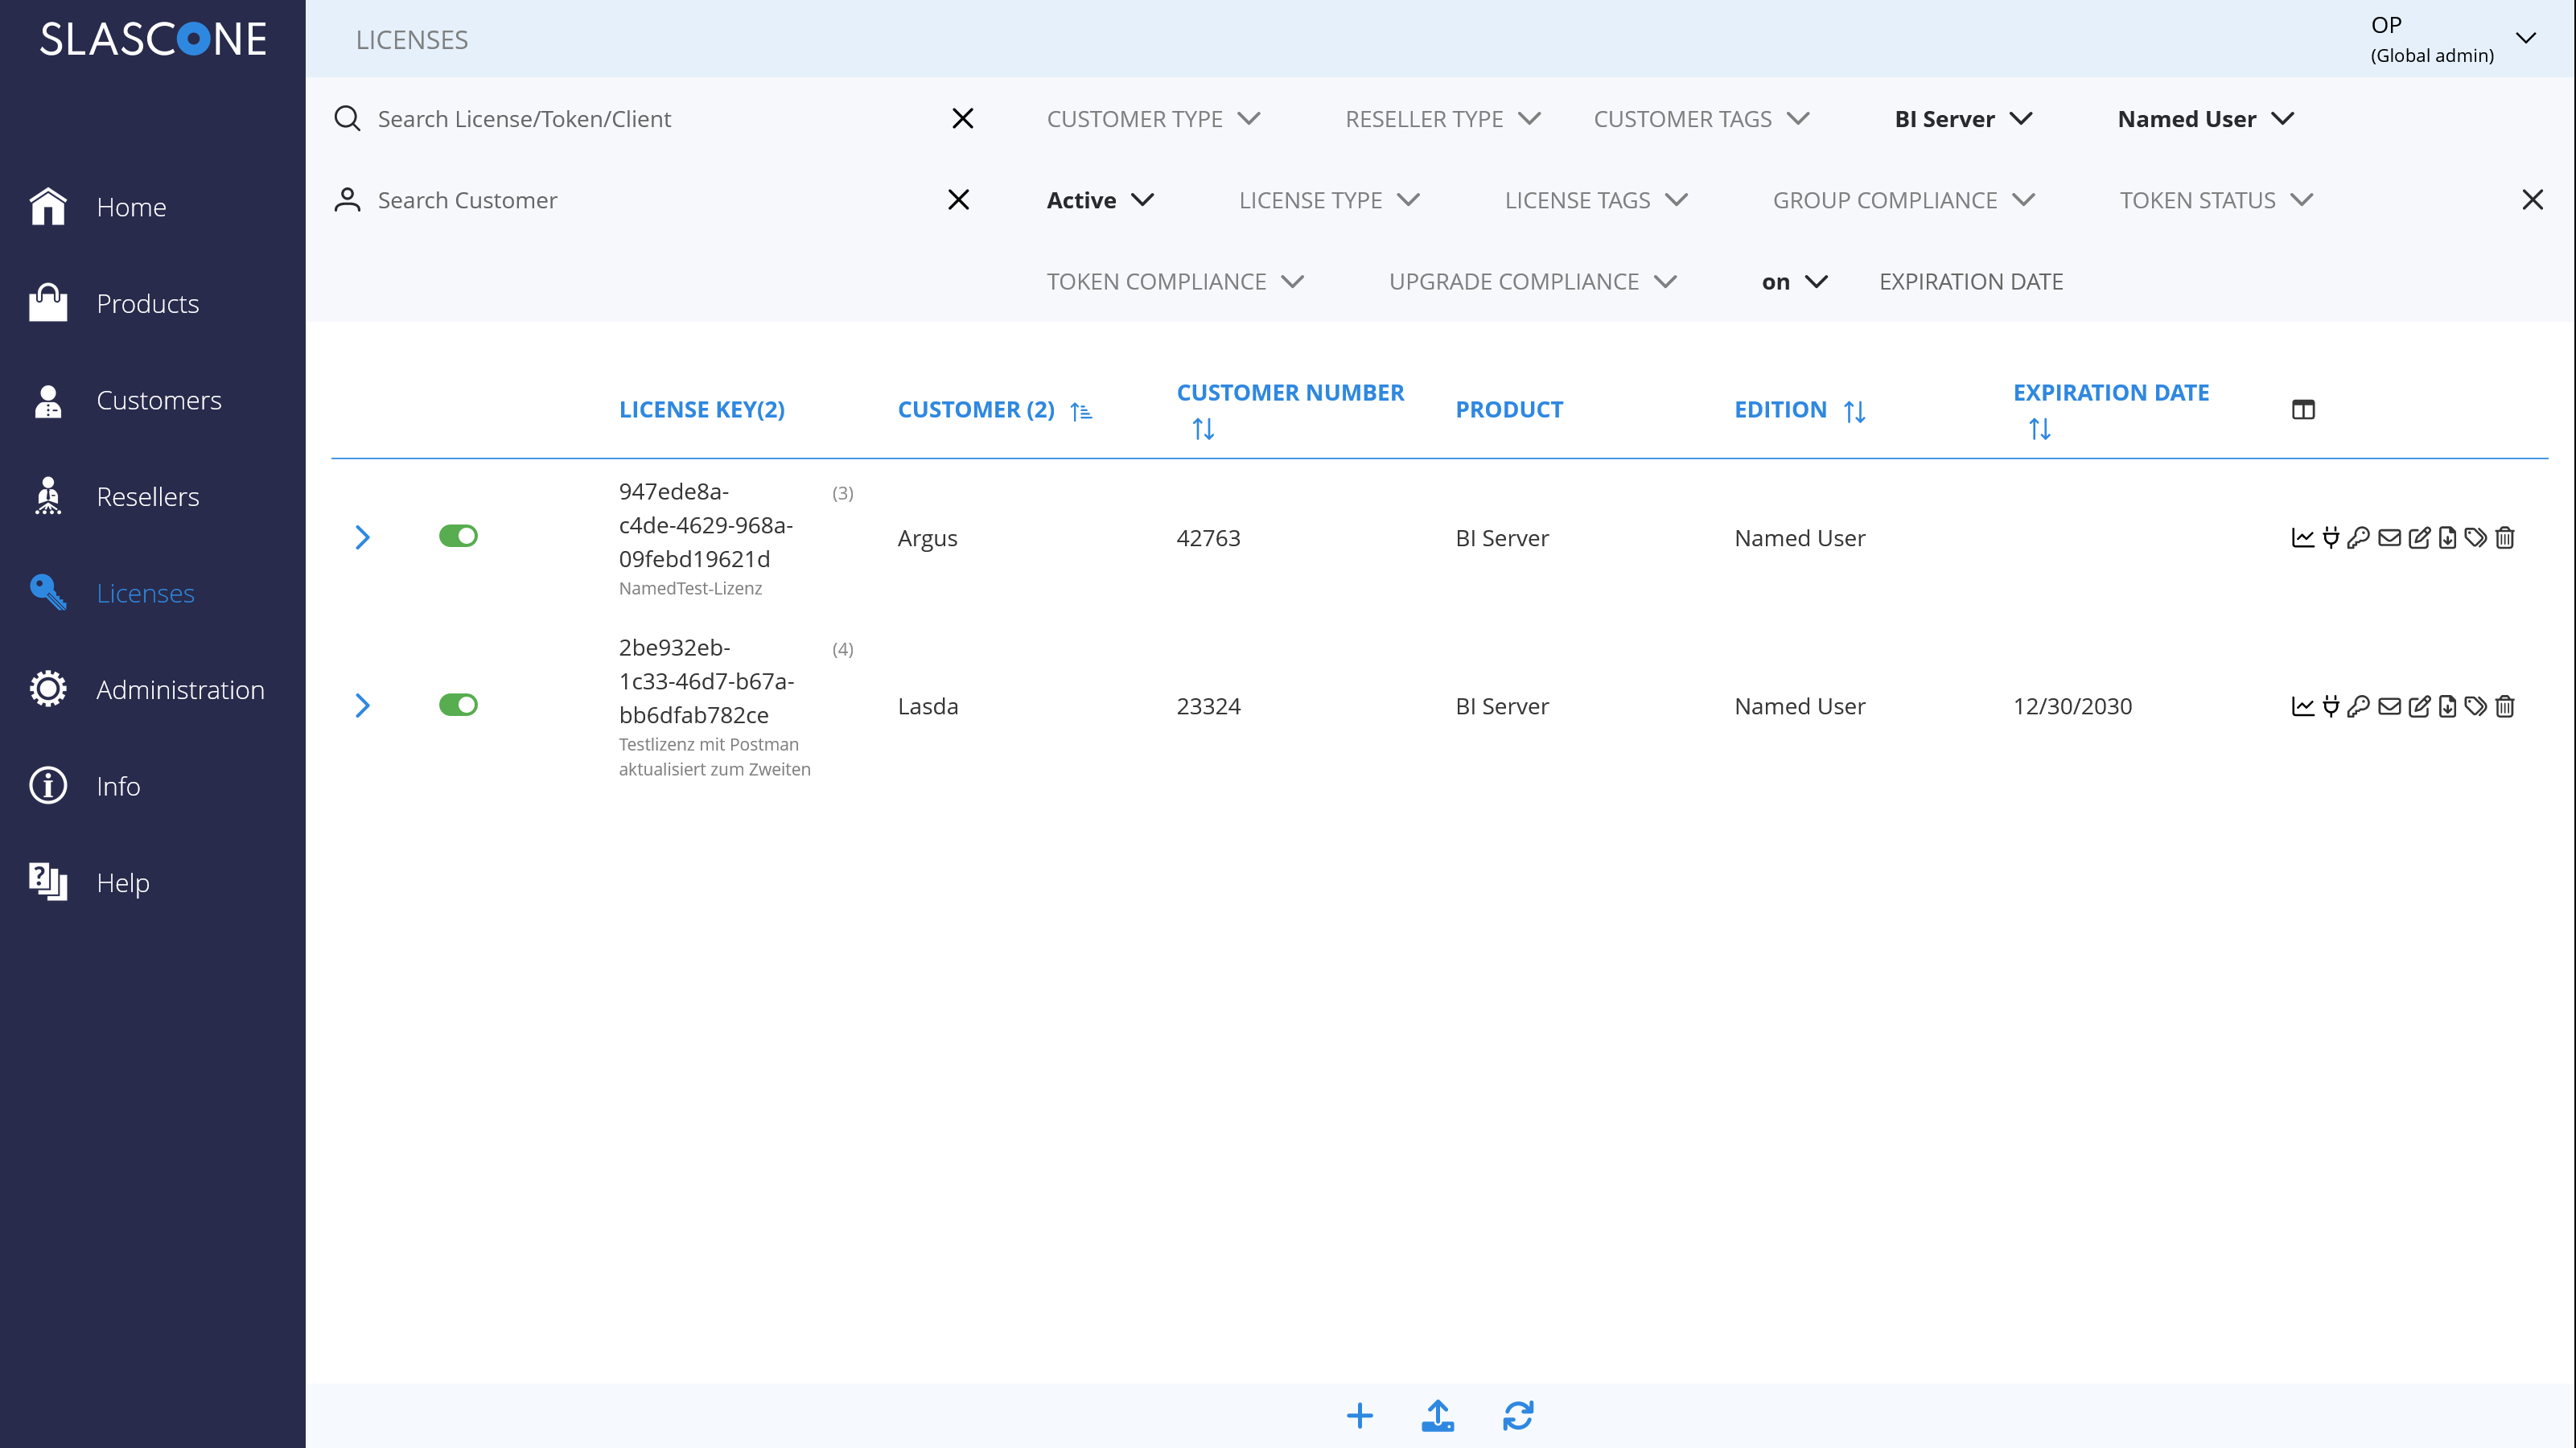Sort by Edition using its arrows icon
2576x1448 pixels.
pos(1854,411)
